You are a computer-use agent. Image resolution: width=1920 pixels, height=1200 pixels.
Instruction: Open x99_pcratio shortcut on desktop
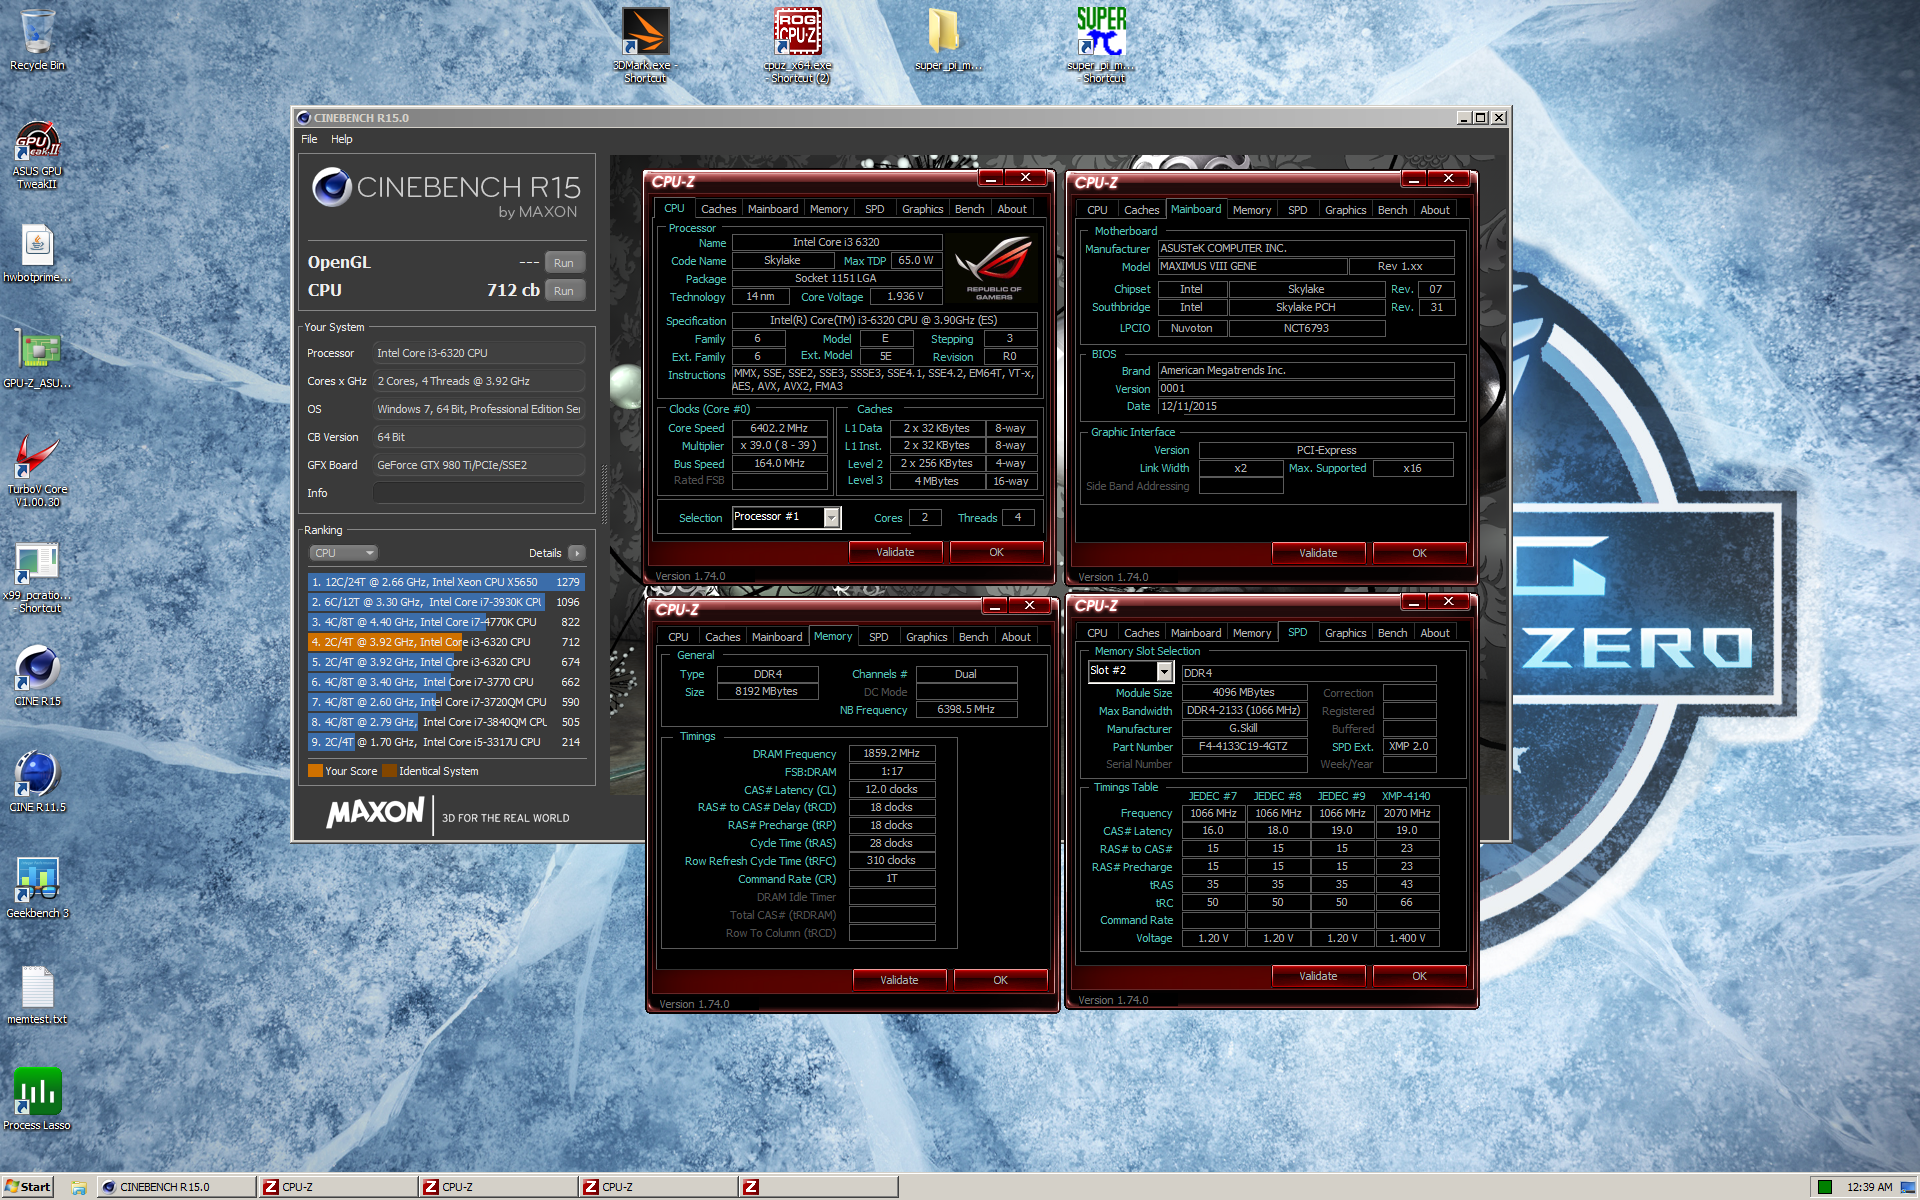click(x=37, y=577)
